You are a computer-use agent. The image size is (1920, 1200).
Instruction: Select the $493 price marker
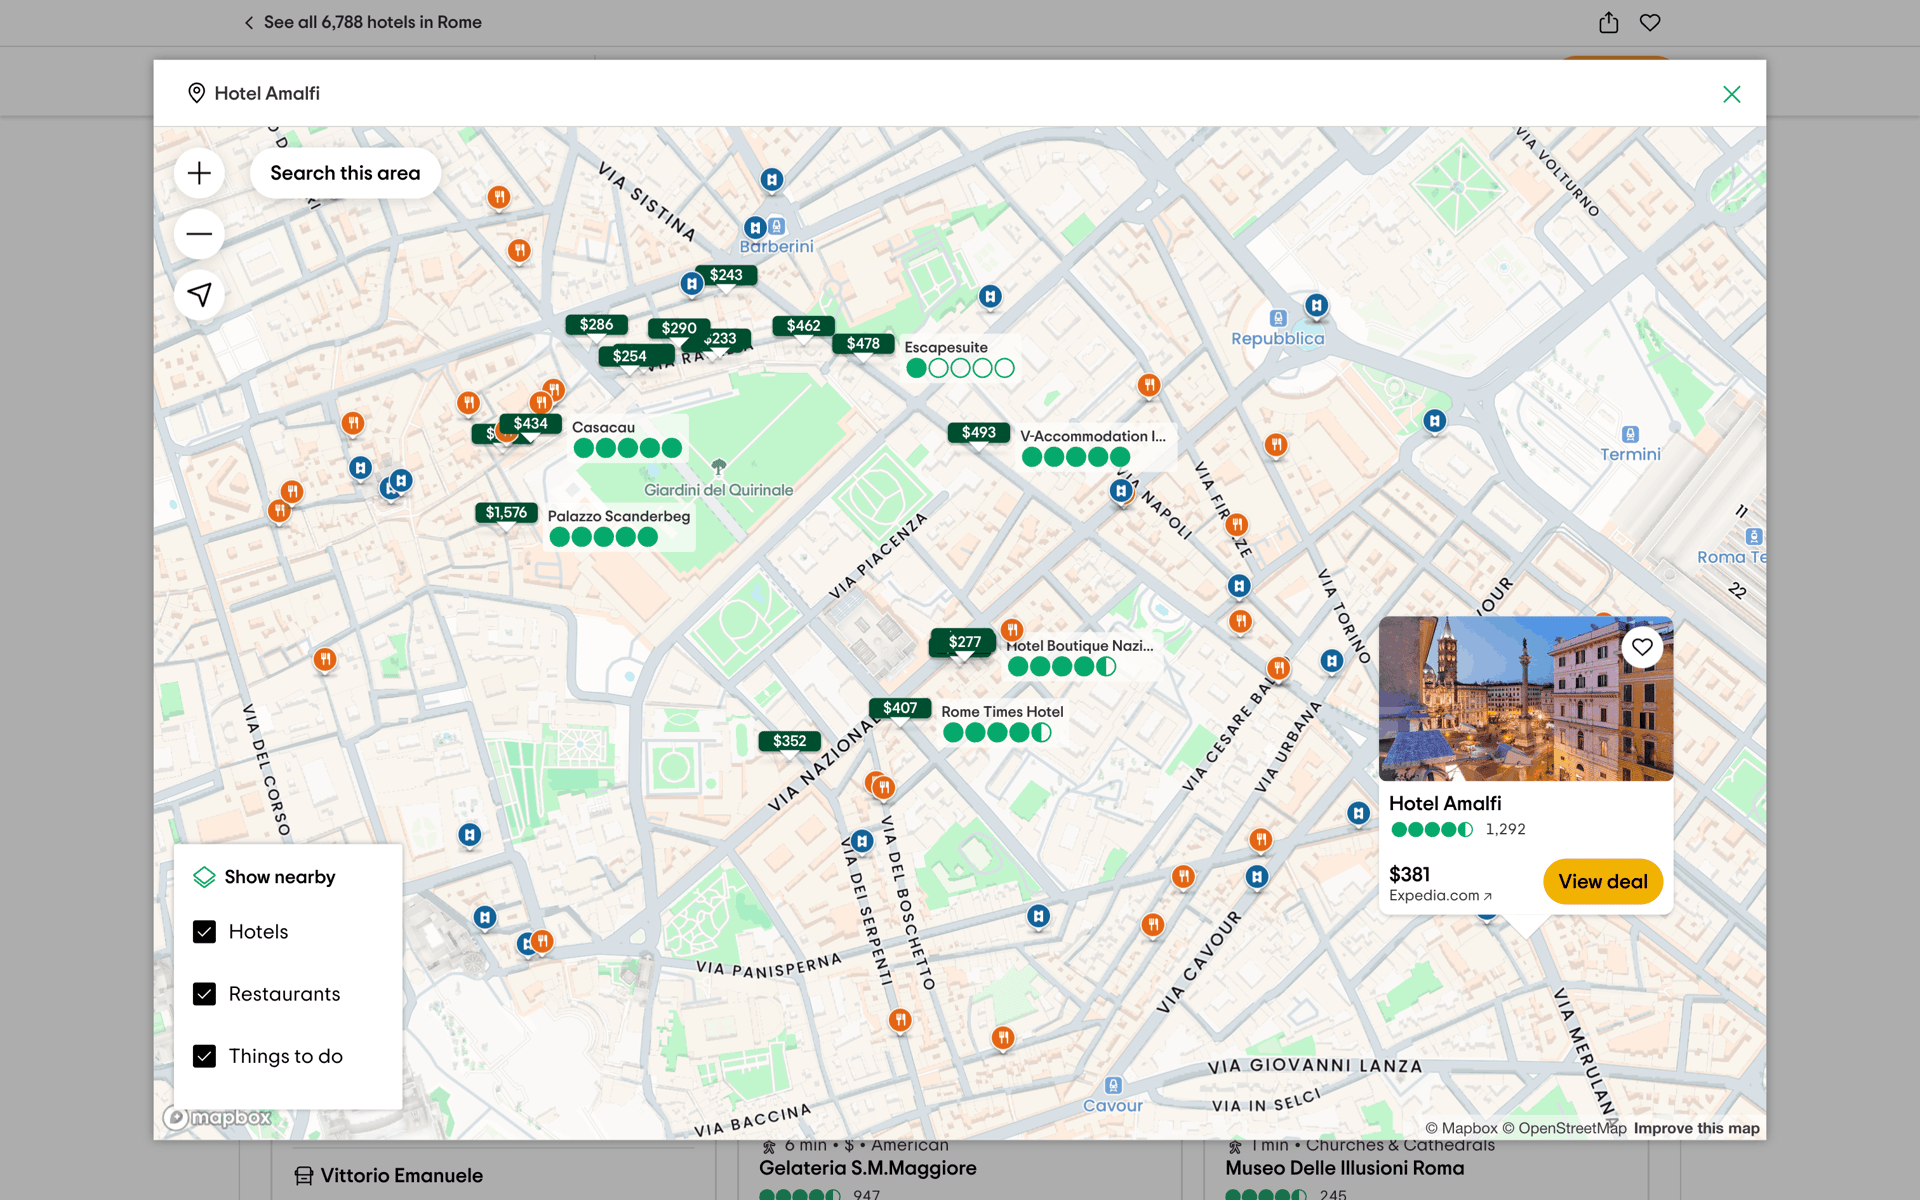pos(979,432)
